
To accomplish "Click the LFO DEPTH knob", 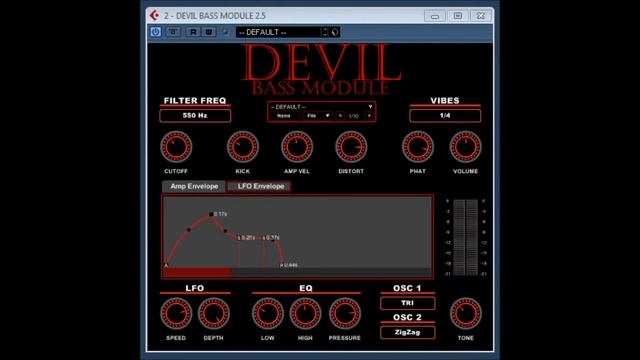I will tap(213, 313).
